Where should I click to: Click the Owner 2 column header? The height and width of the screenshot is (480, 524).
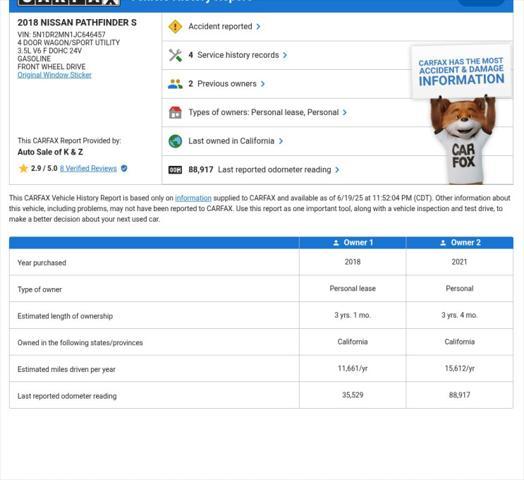point(460,243)
